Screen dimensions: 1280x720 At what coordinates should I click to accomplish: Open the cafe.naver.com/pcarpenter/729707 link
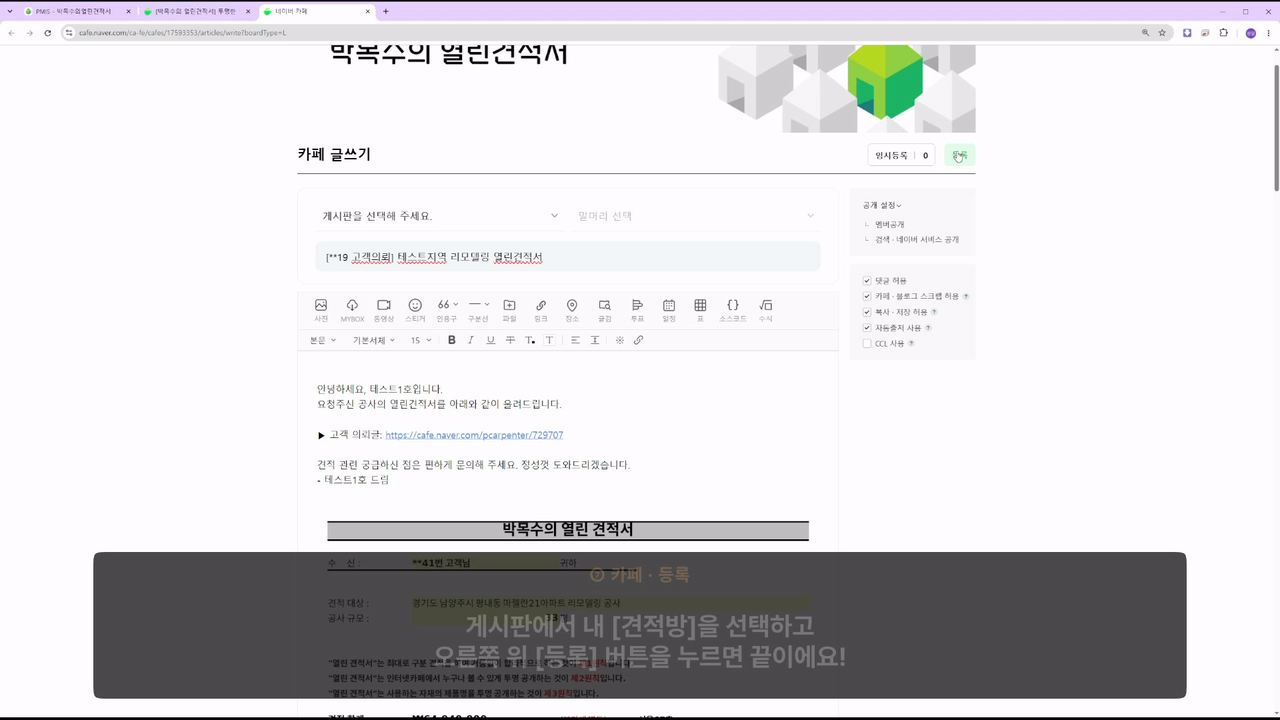pyautogui.click(x=474, y=435)
